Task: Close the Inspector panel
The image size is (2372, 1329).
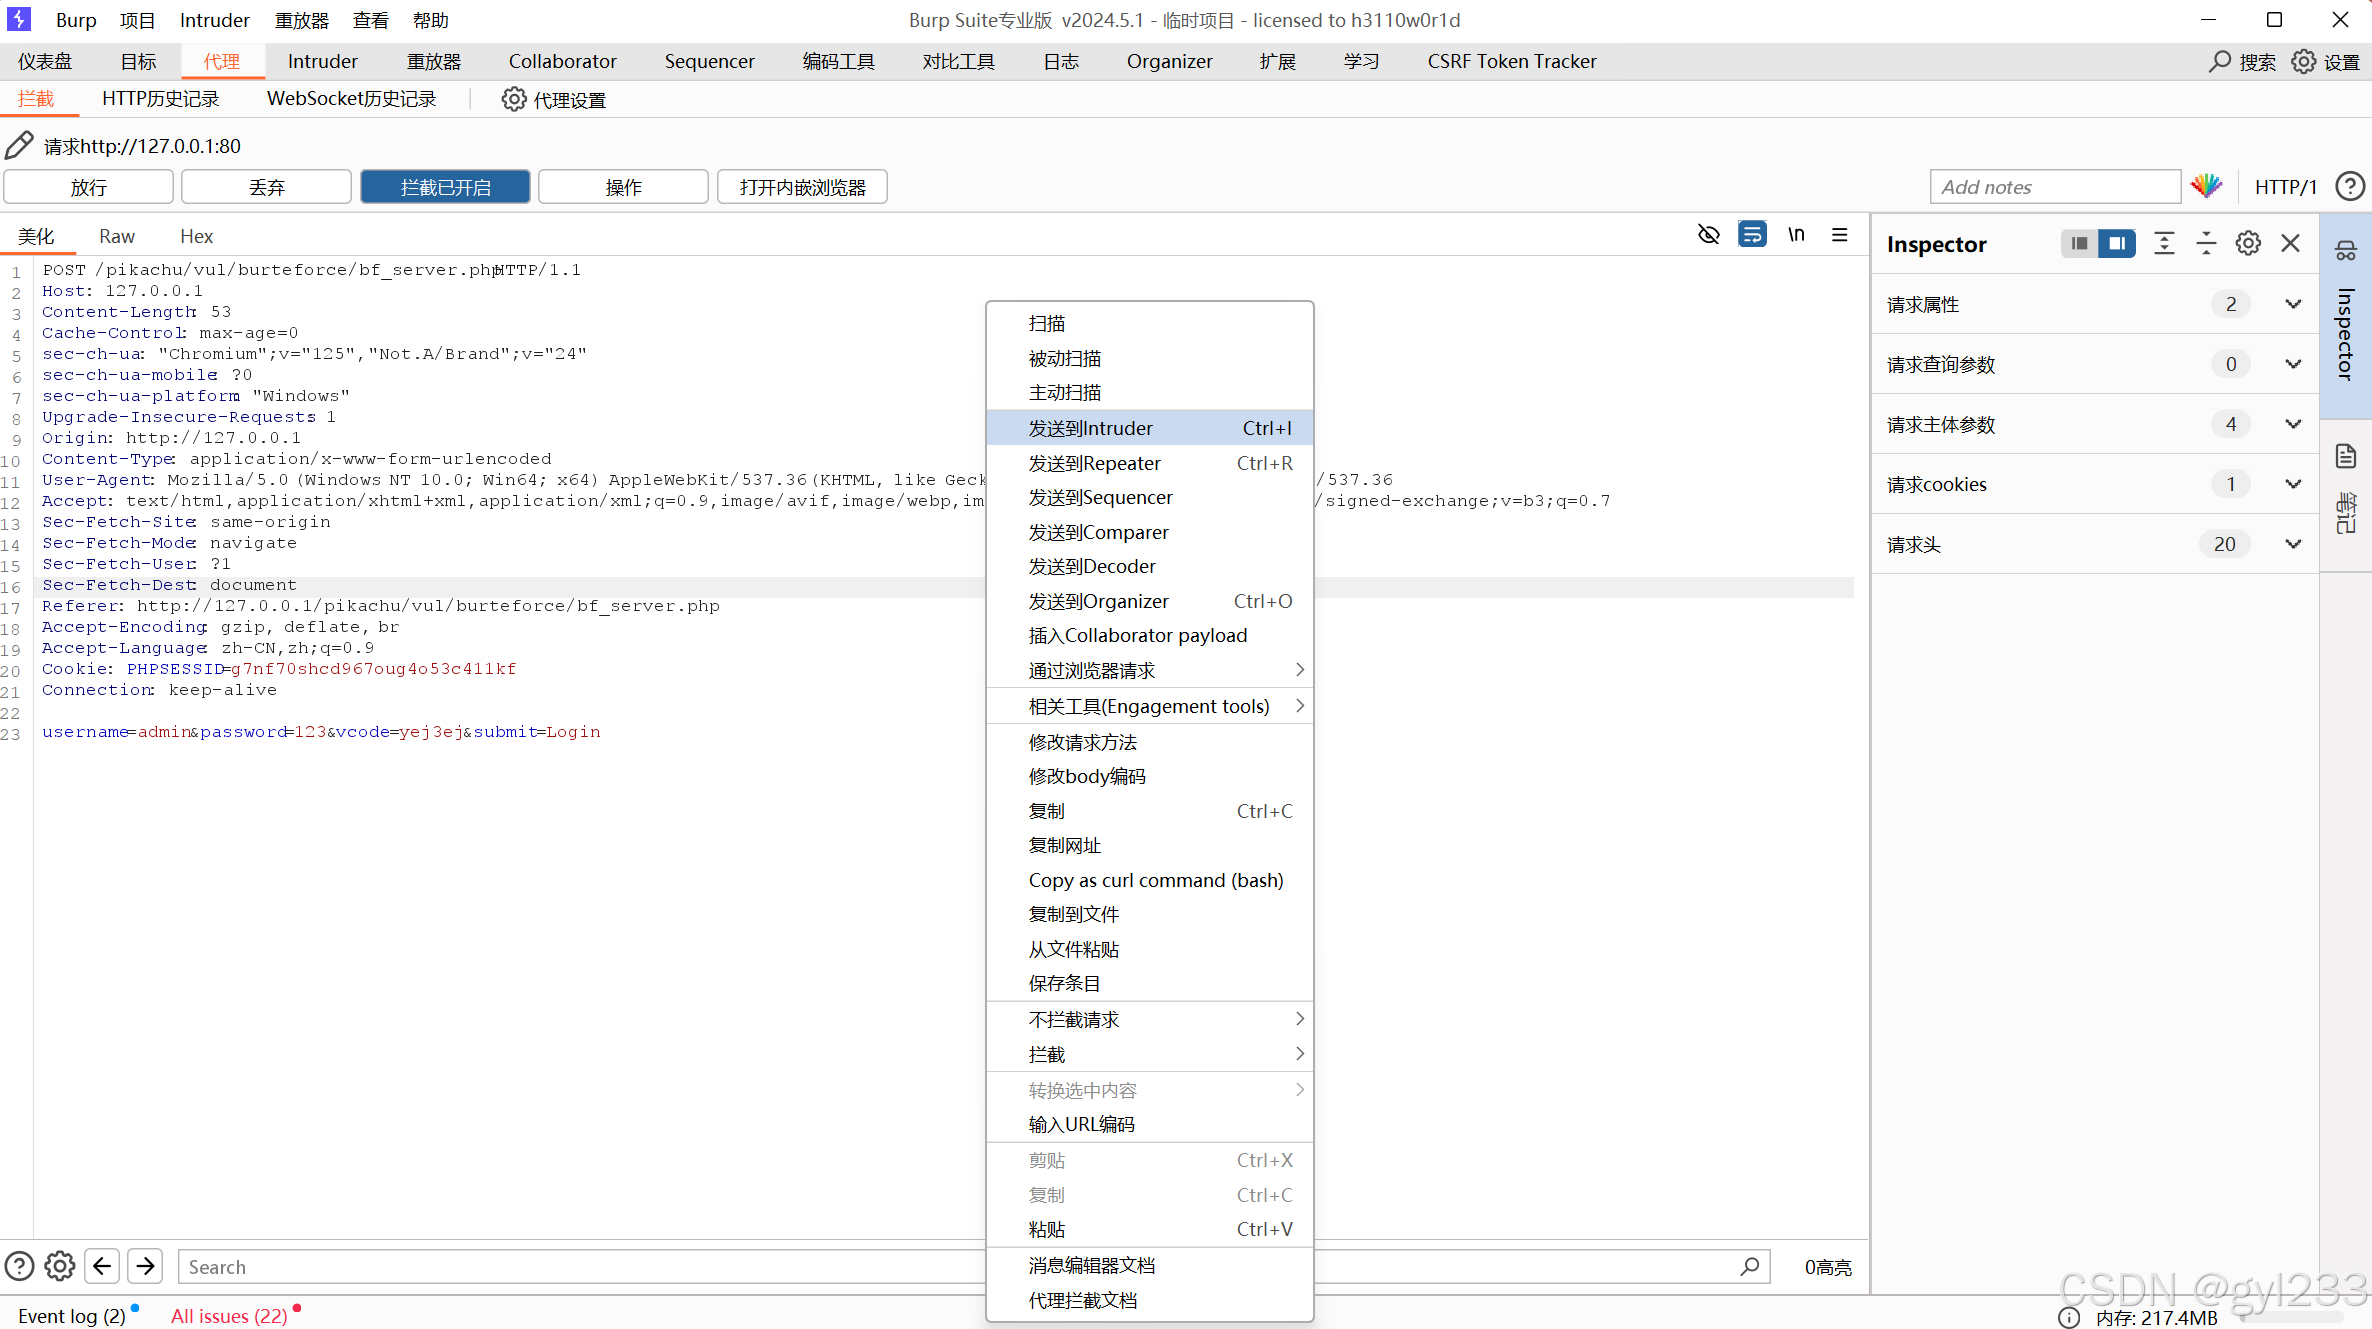Action: click(x=2291, y=243)
